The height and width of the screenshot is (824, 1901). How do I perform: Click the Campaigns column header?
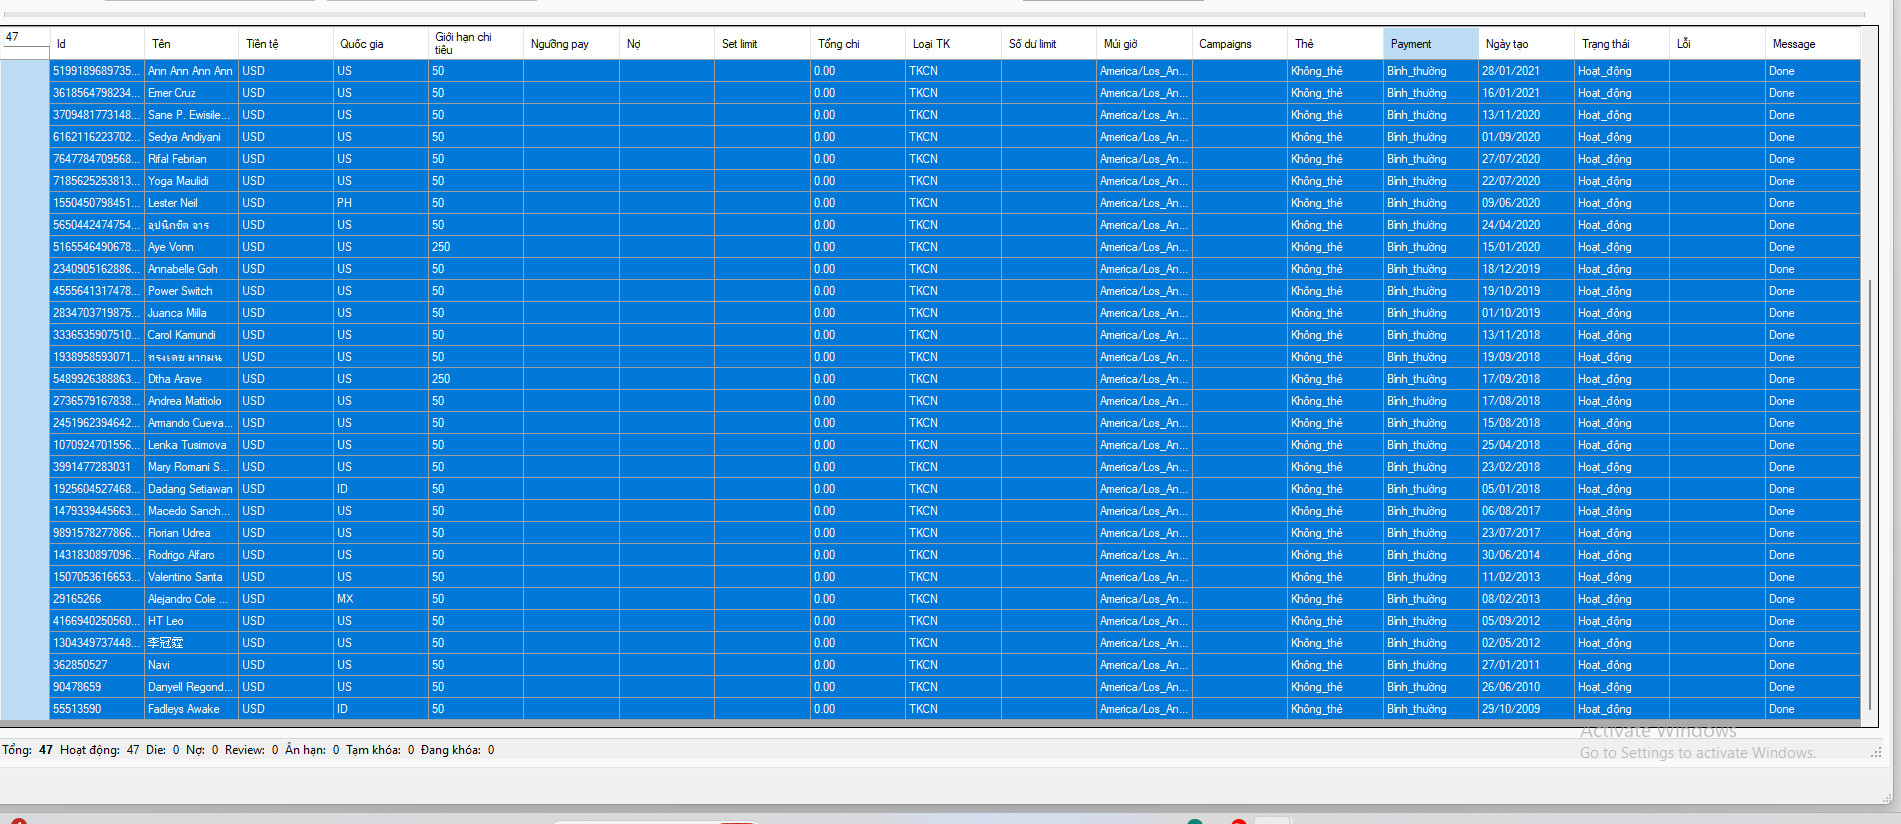pos(1240,44)
